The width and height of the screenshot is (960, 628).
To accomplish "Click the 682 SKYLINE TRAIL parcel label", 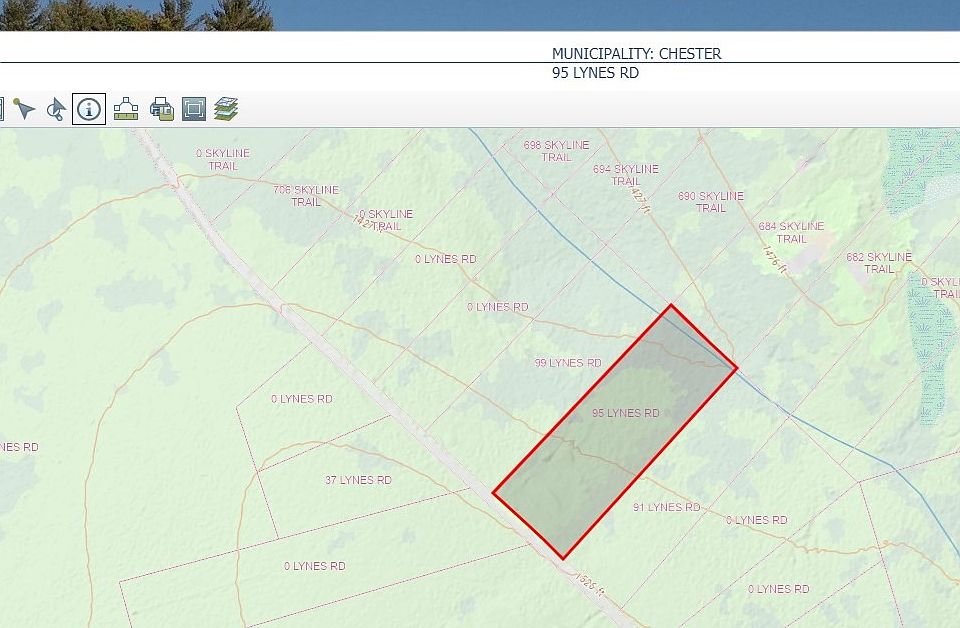I will point(879,263).
